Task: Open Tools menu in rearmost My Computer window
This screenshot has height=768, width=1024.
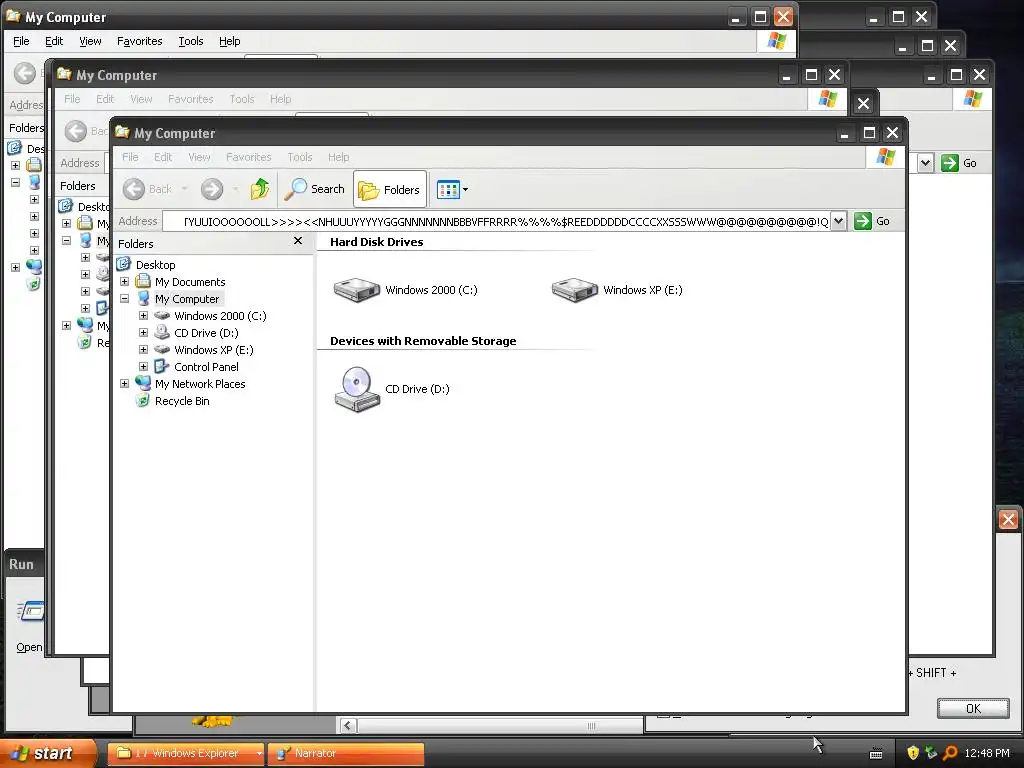Action: click(x=191, y=41)
